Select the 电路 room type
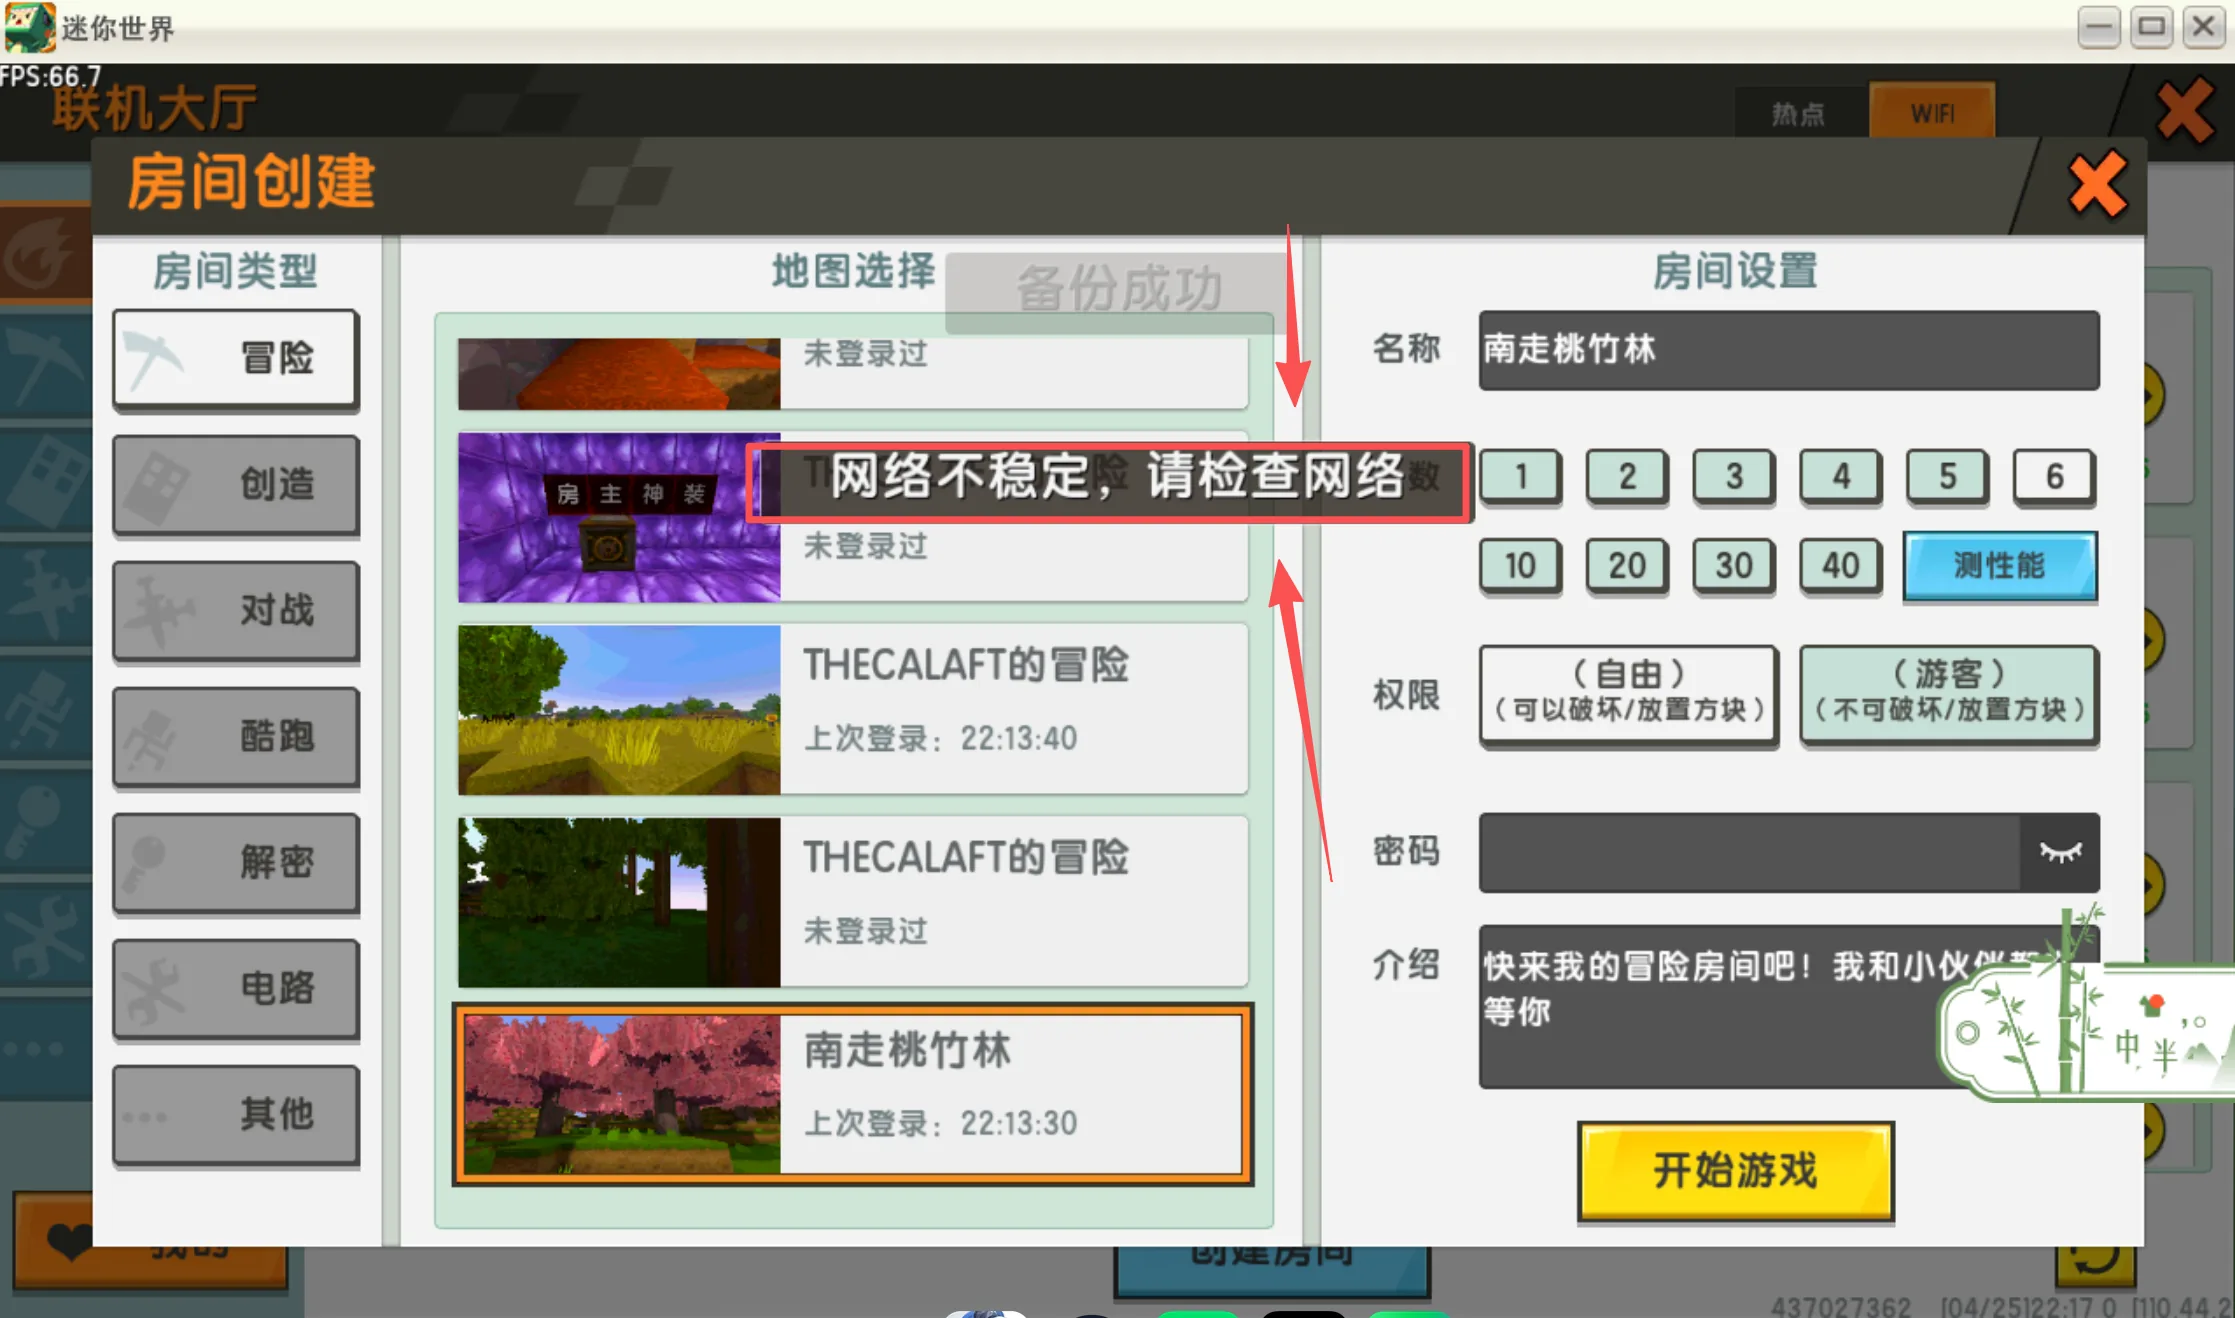2235x1318 pixels. click(236, 988)
